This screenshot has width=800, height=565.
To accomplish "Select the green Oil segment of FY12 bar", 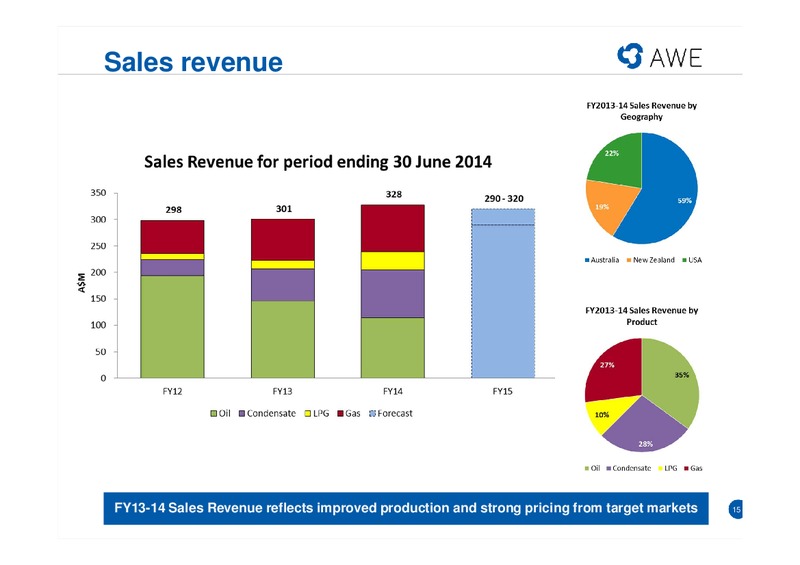I will click(x=172, y=327).
